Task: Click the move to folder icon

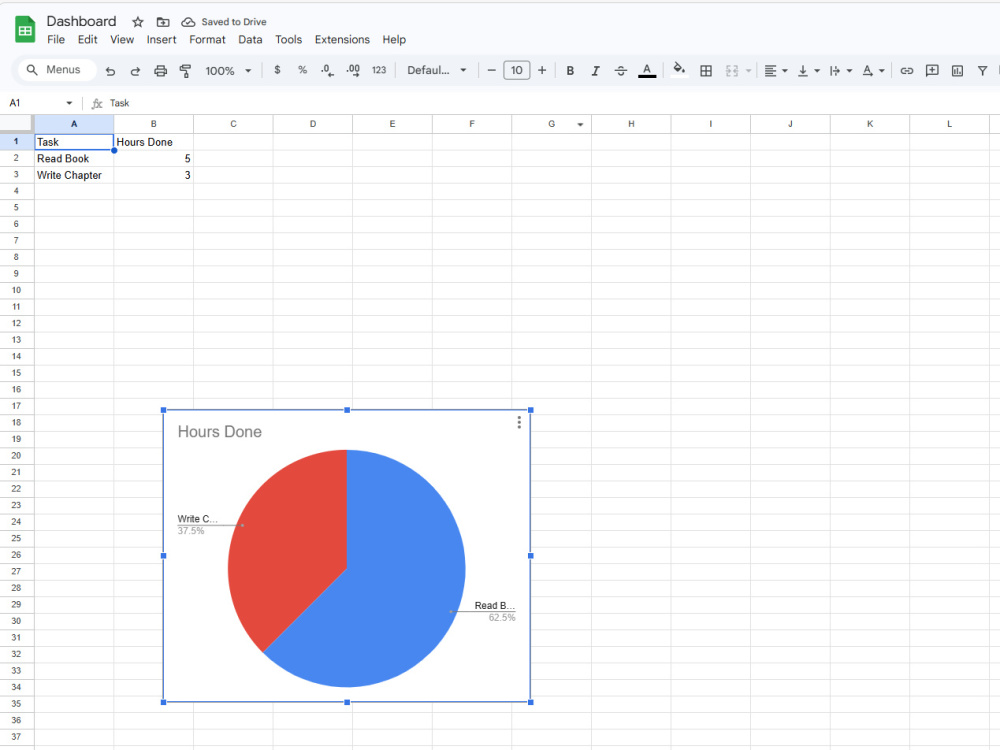Action: 163,22
